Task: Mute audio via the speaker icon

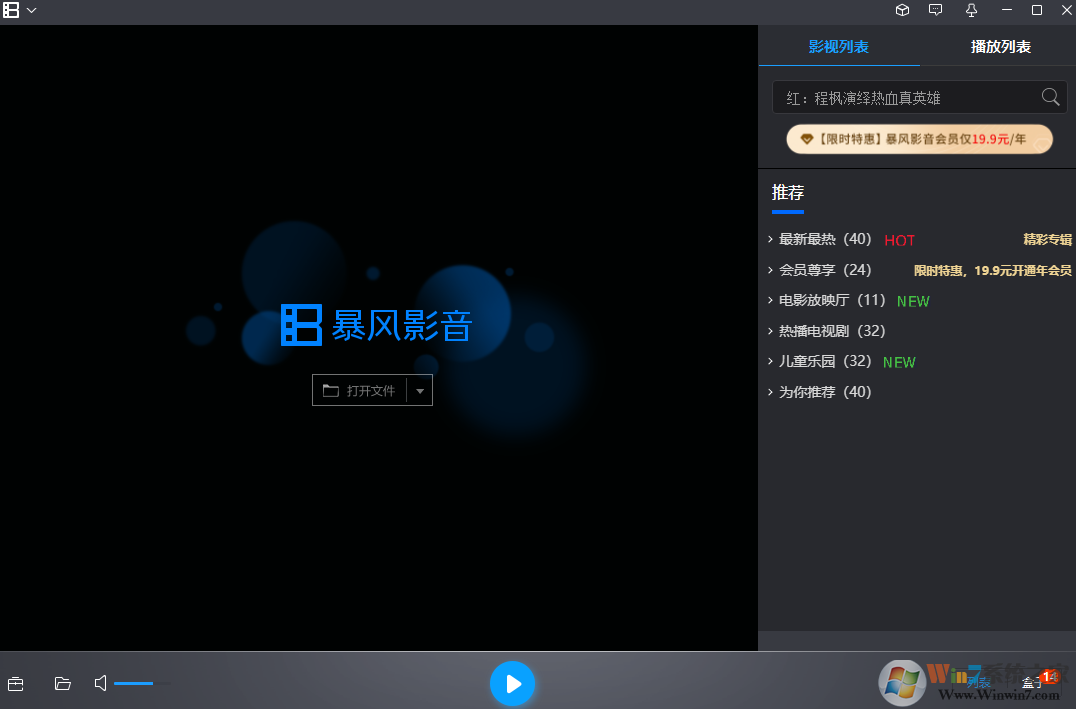Action: 99,683
